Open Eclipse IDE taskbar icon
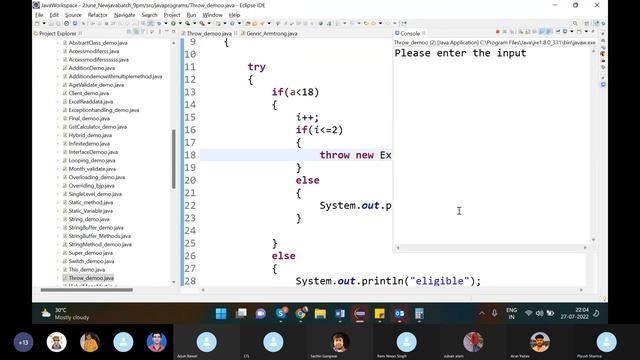This screenshot has width=640, height=360. 360,313
